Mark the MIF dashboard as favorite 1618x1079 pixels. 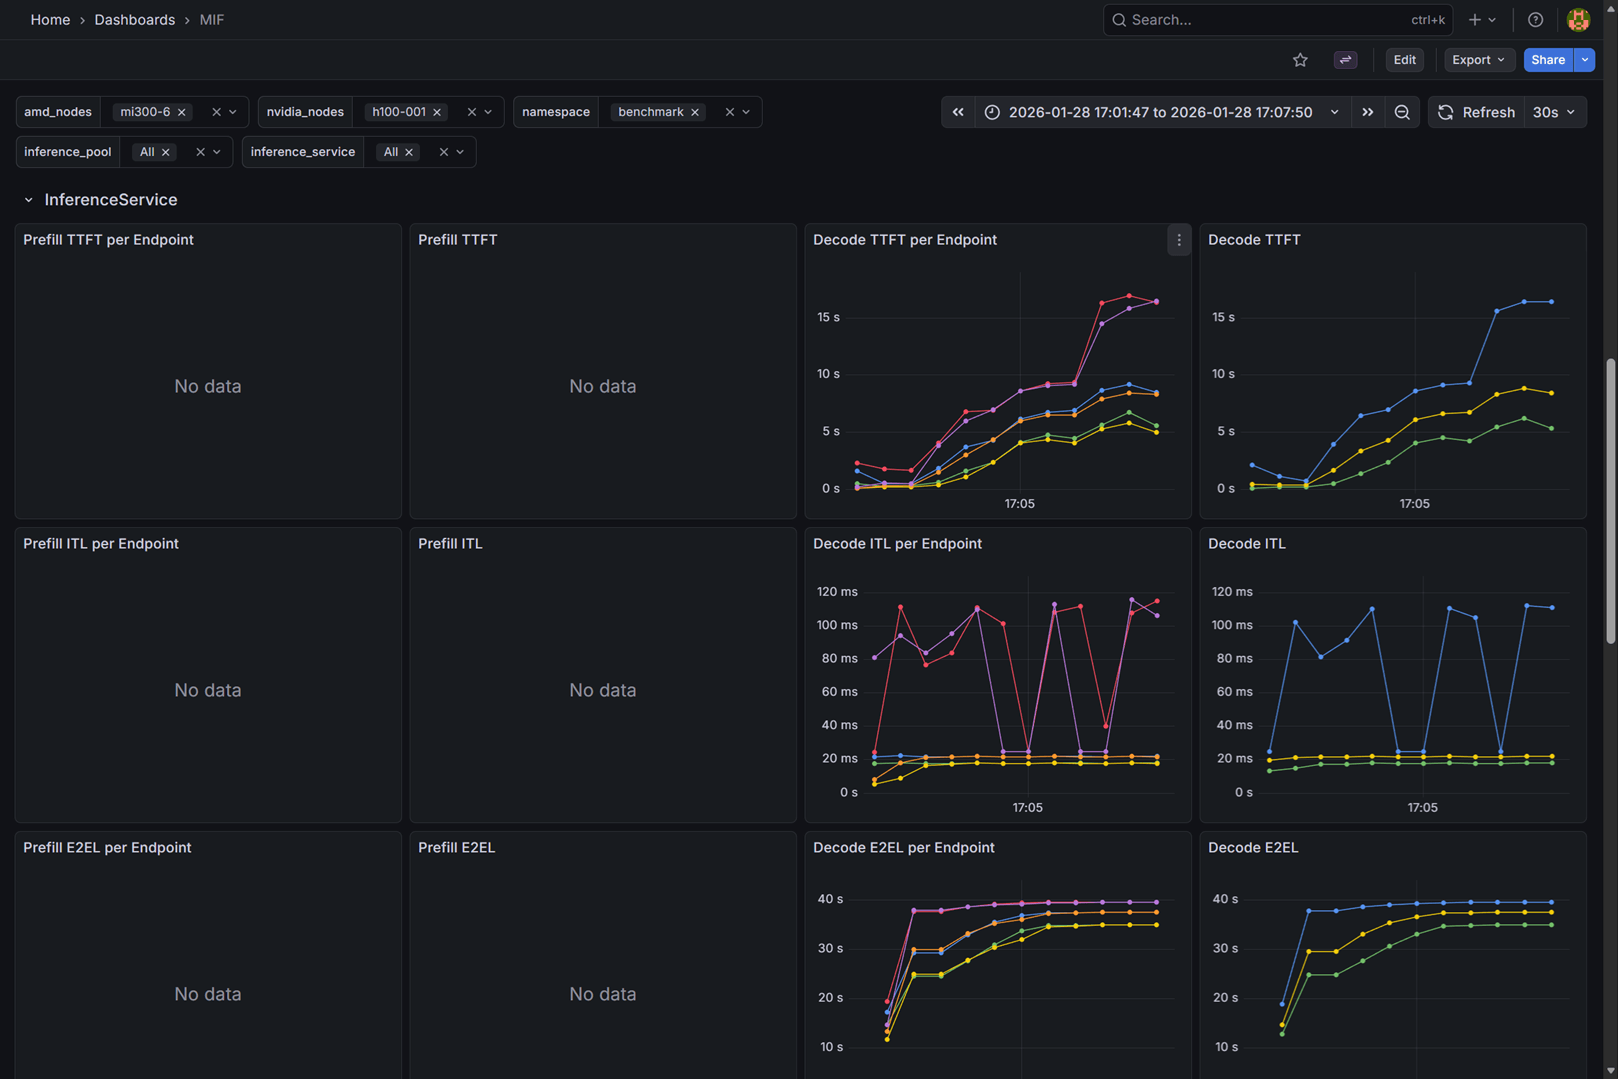pos(1300,60)
